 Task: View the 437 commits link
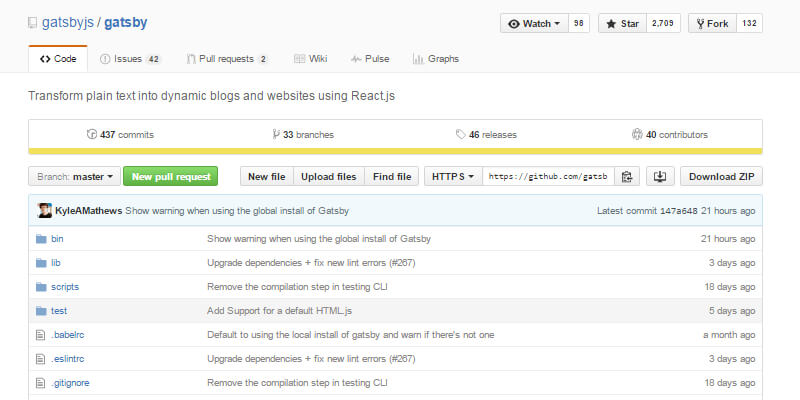coord(120,134)
